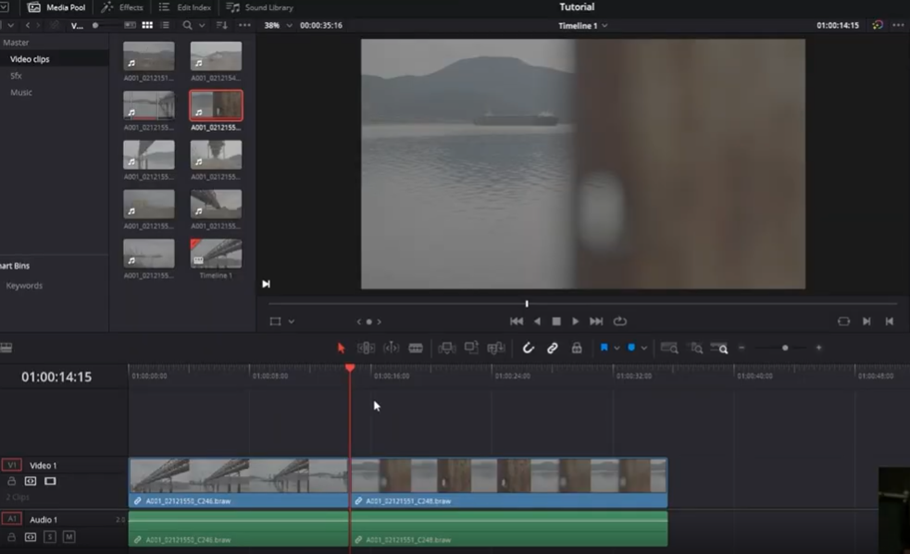This screenshot has height=554, width=910.
Task: Click the Loop playback icon
Action: point(620,321)
